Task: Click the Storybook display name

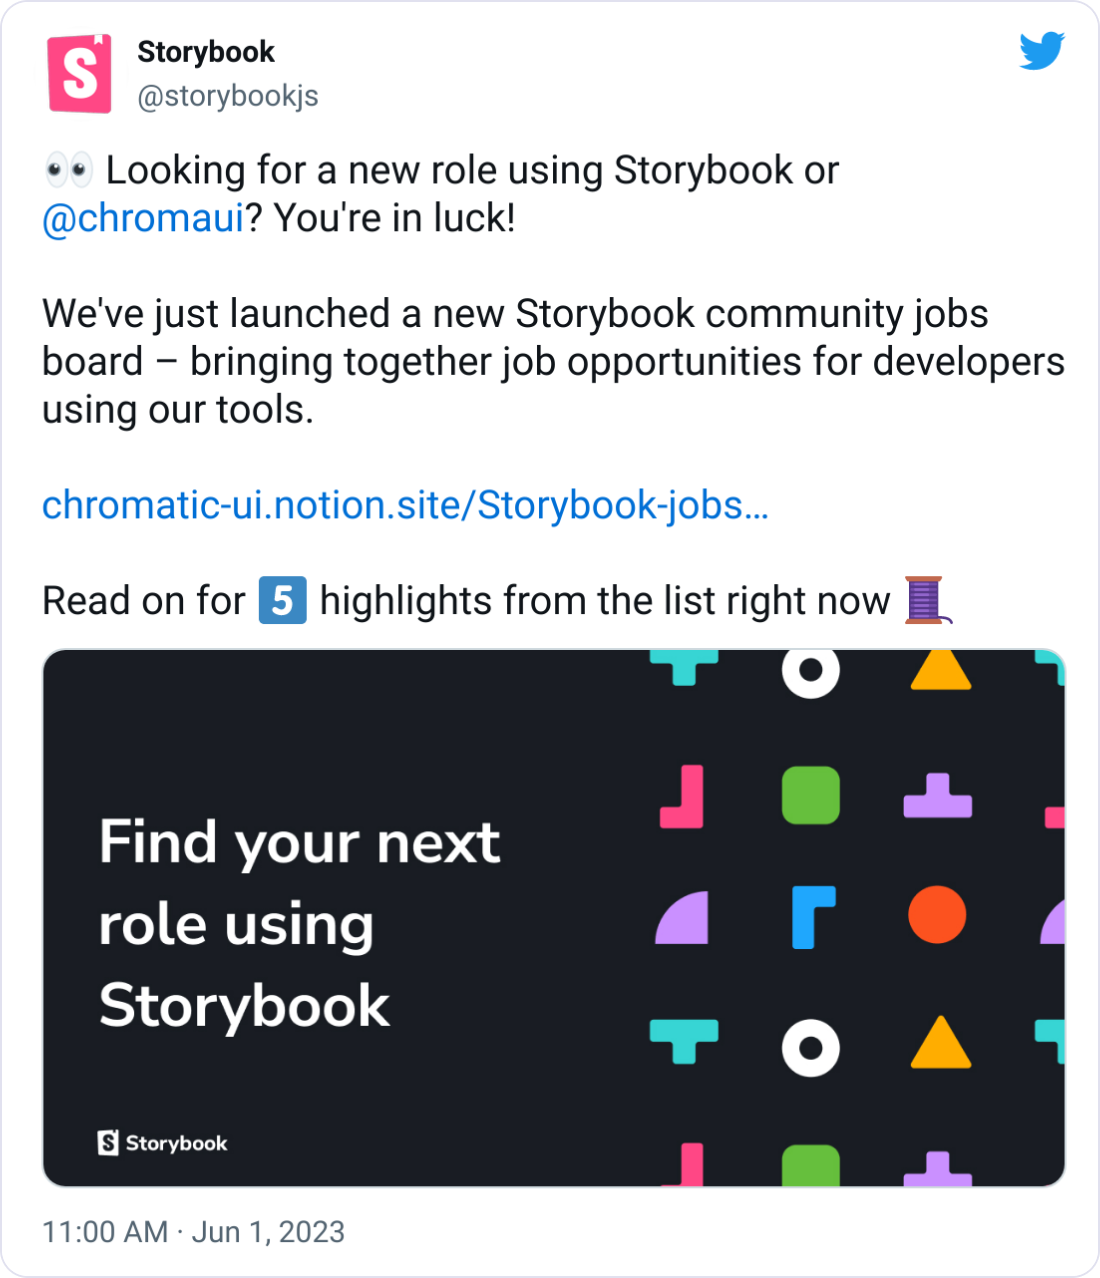Action: click(x=205, y=52)
